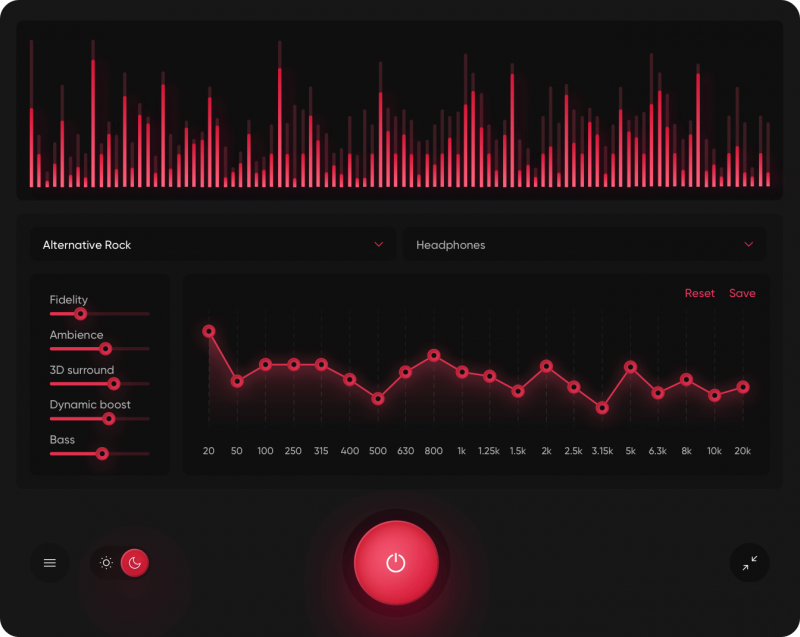800x637 pixels.
Task: Select the 1k frequency label
Action: (x=461, y=451)
